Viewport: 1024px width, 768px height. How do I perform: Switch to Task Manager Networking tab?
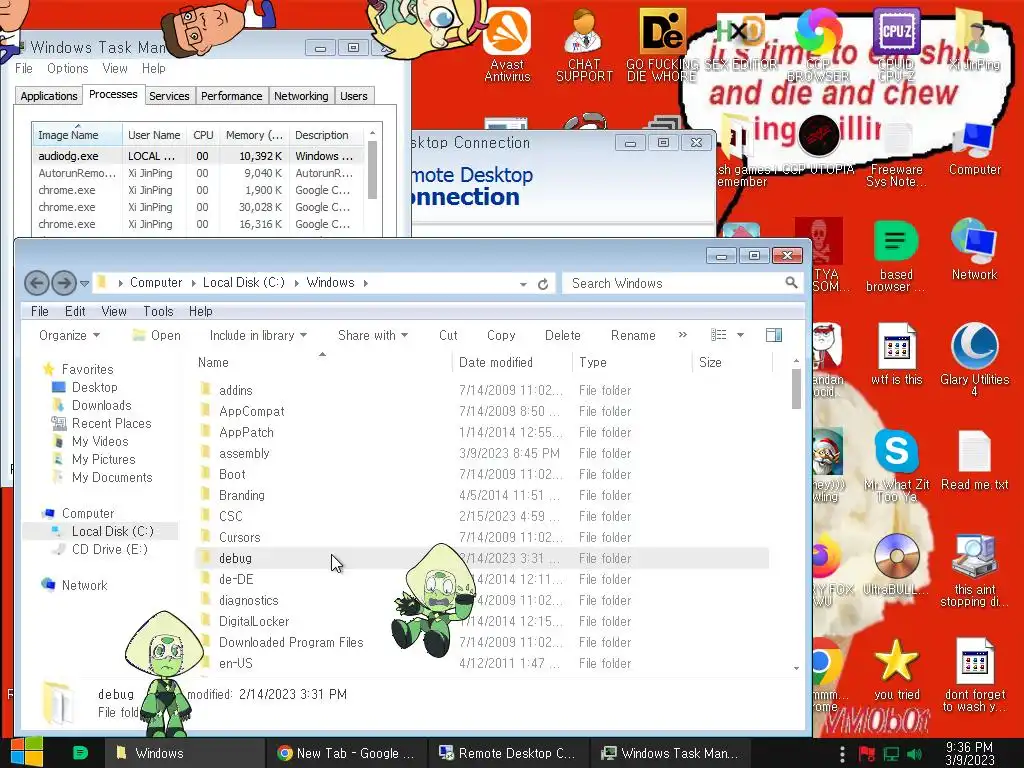click(301, 96)
